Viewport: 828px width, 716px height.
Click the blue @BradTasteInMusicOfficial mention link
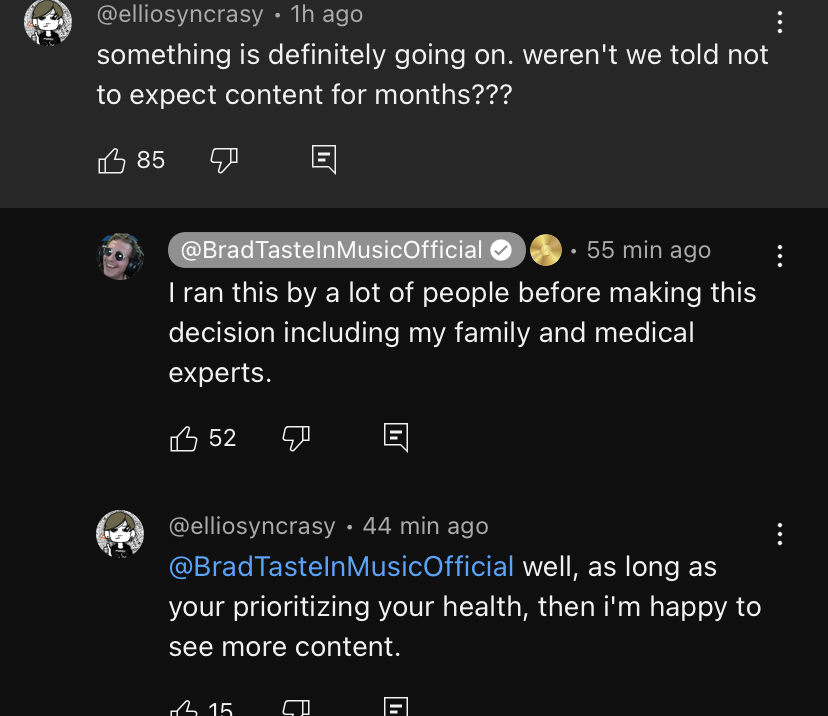coord(341,567)
